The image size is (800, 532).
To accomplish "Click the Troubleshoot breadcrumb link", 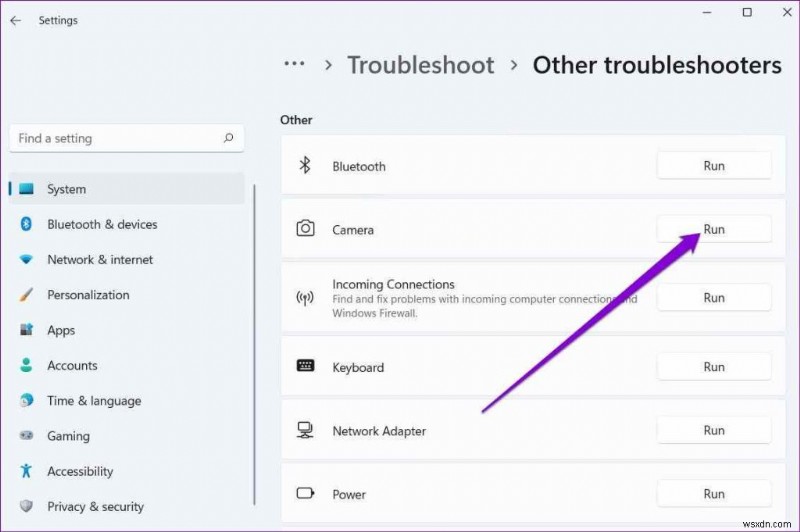I will click(x=420, y=65).
